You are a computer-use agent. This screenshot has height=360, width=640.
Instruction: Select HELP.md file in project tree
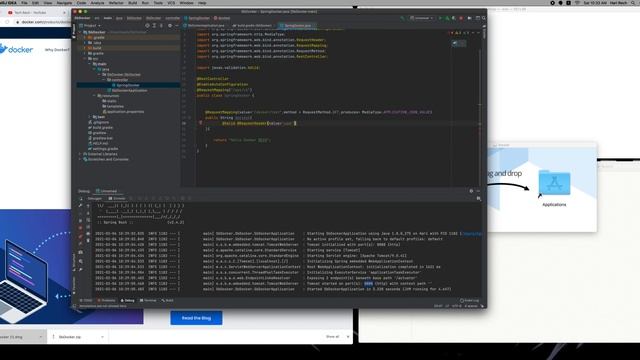pos(98,144)
